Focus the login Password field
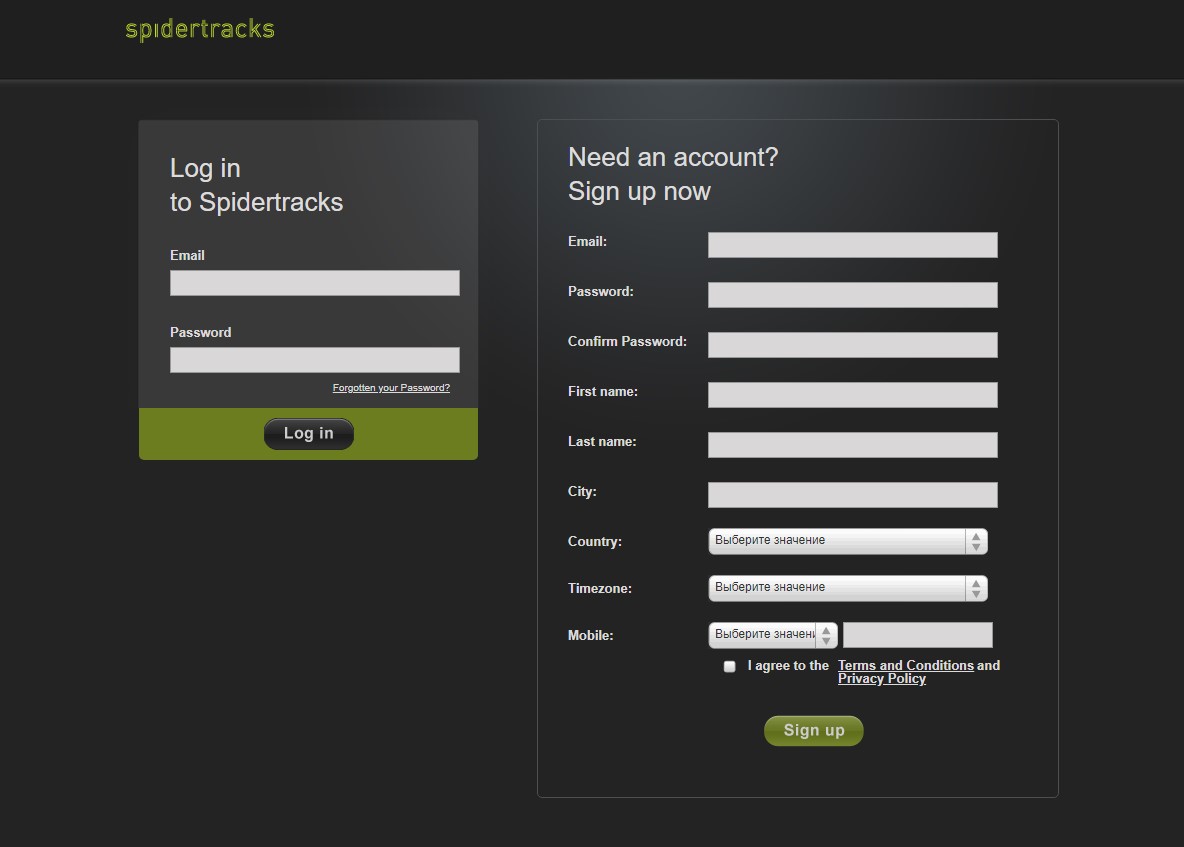This screenshot has height=847, width=1184. 315,360
